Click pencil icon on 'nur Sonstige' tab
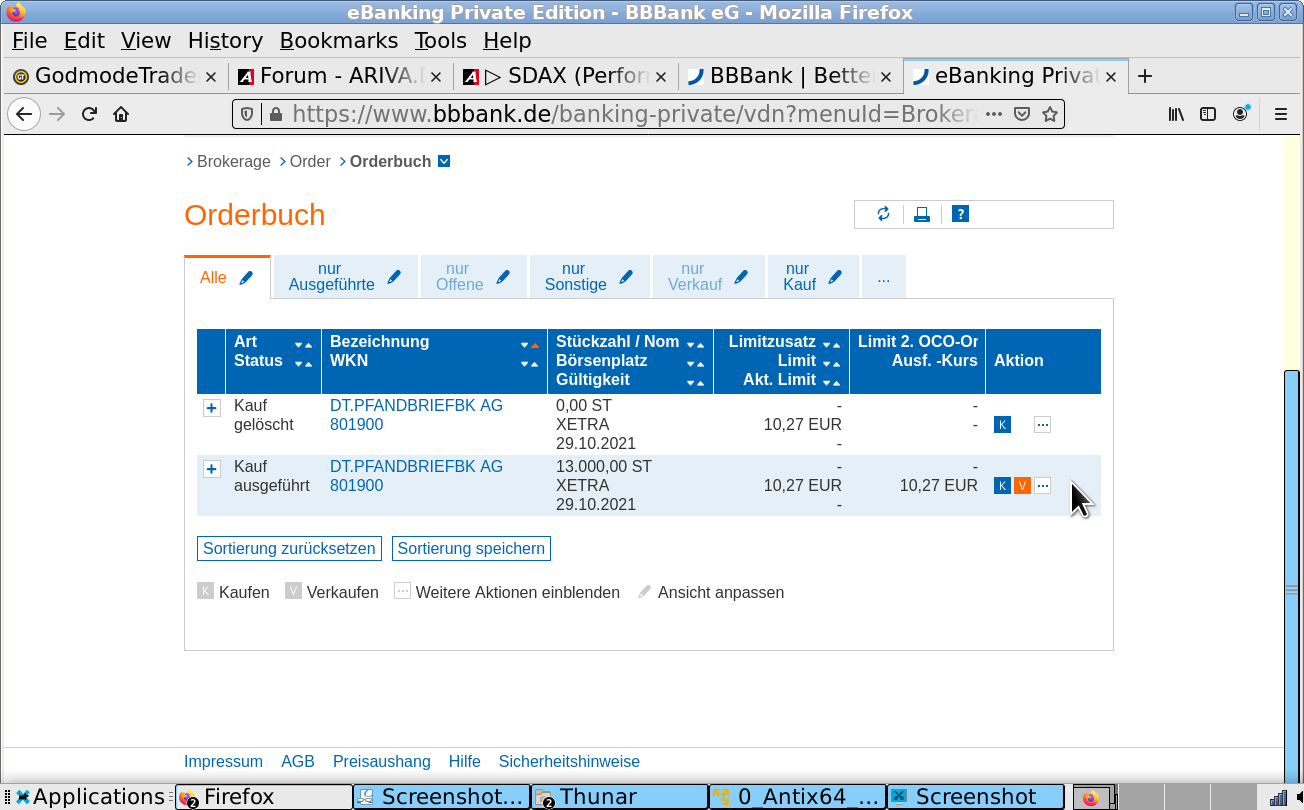The width and height of the screenshot is (1304, 810). [626, 276]
